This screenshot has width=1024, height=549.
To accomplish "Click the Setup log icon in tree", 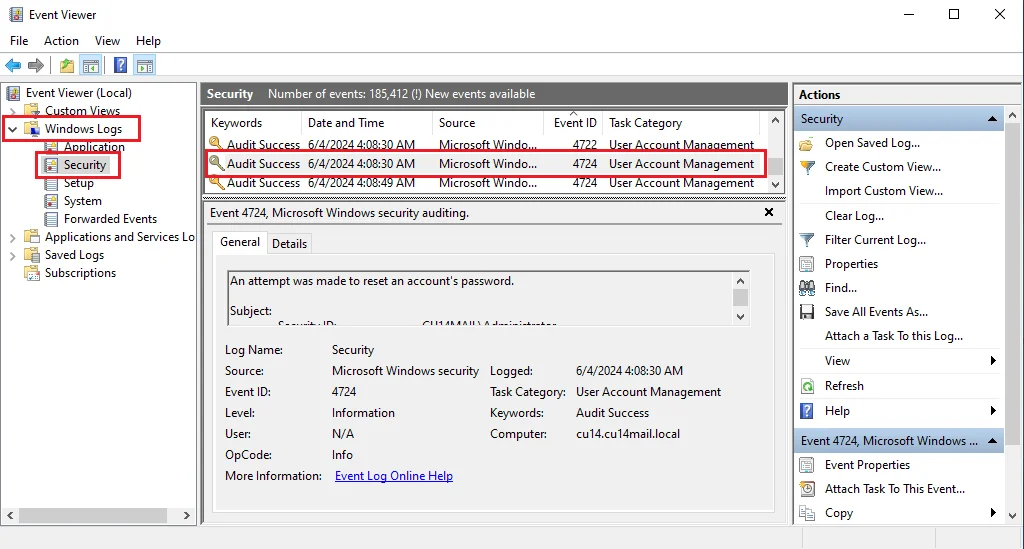I will point(51,183).
